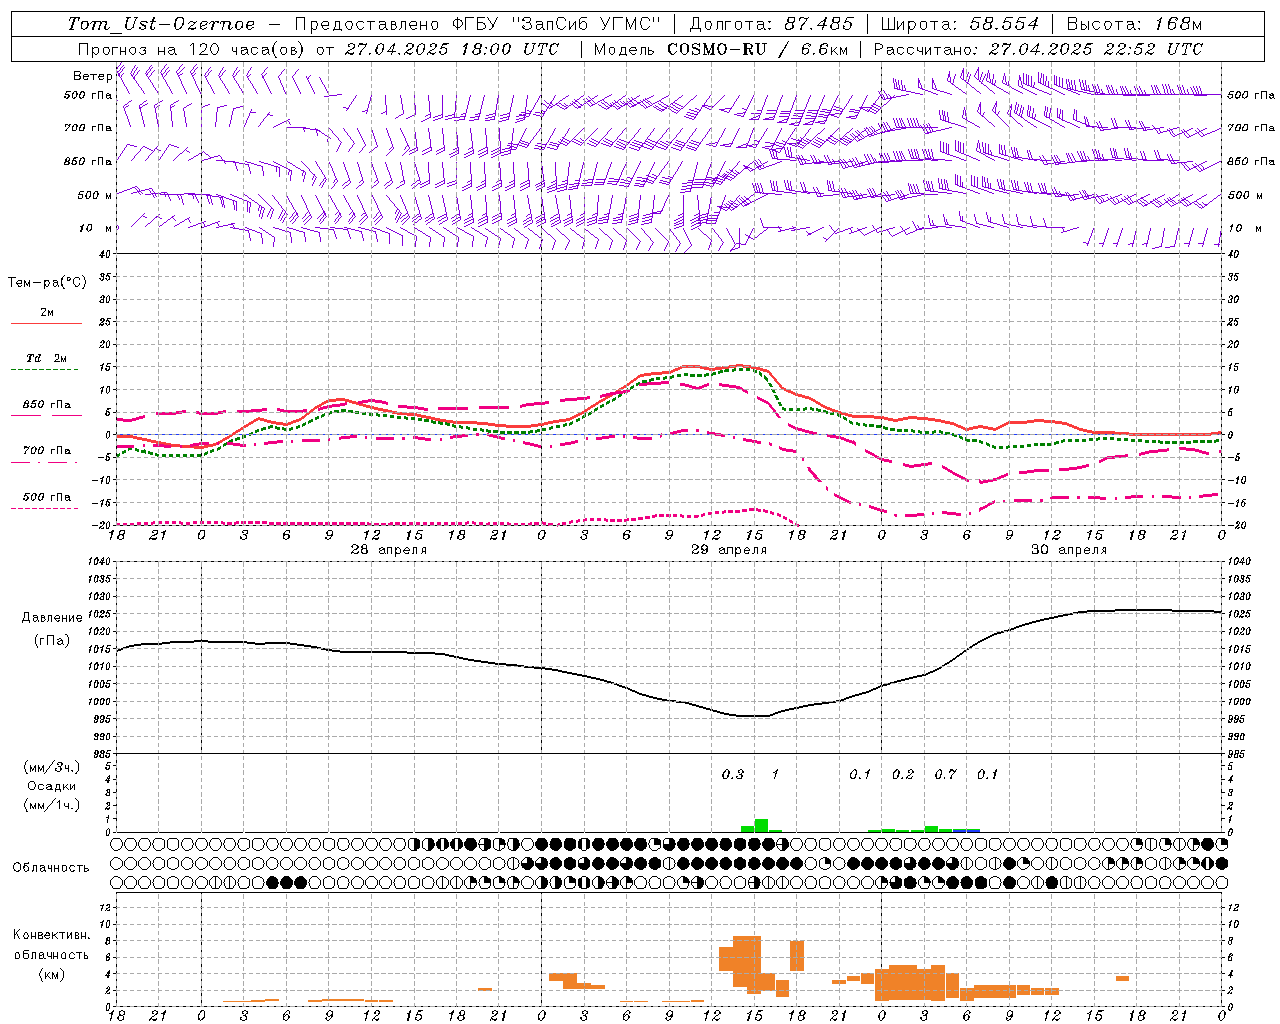Click the "29 апреля" date label
The image size is (1280, 1024).
tap(729, 550)
